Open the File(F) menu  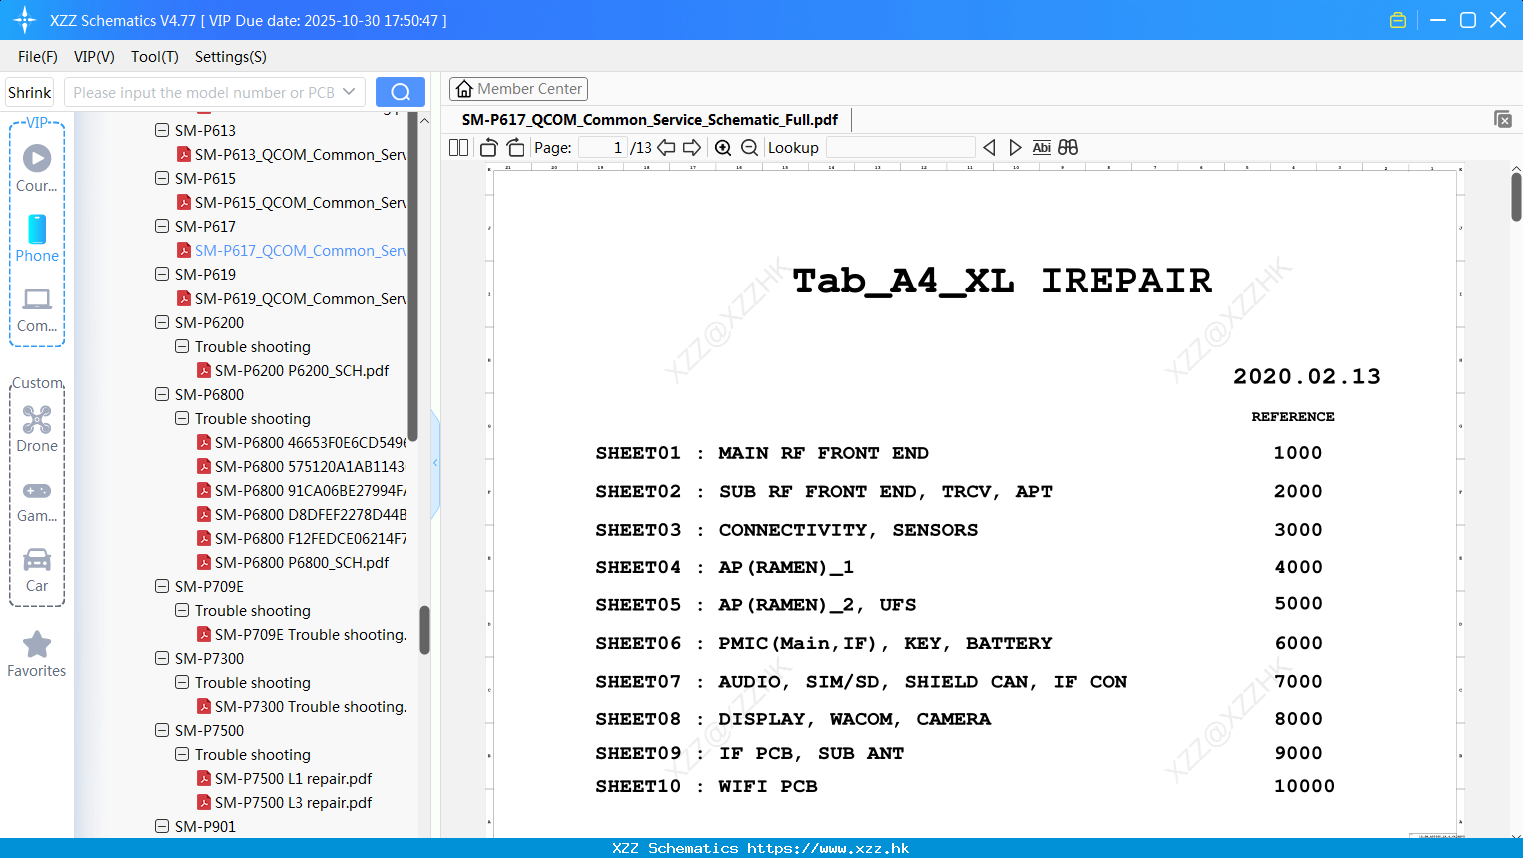click(38, 57)
